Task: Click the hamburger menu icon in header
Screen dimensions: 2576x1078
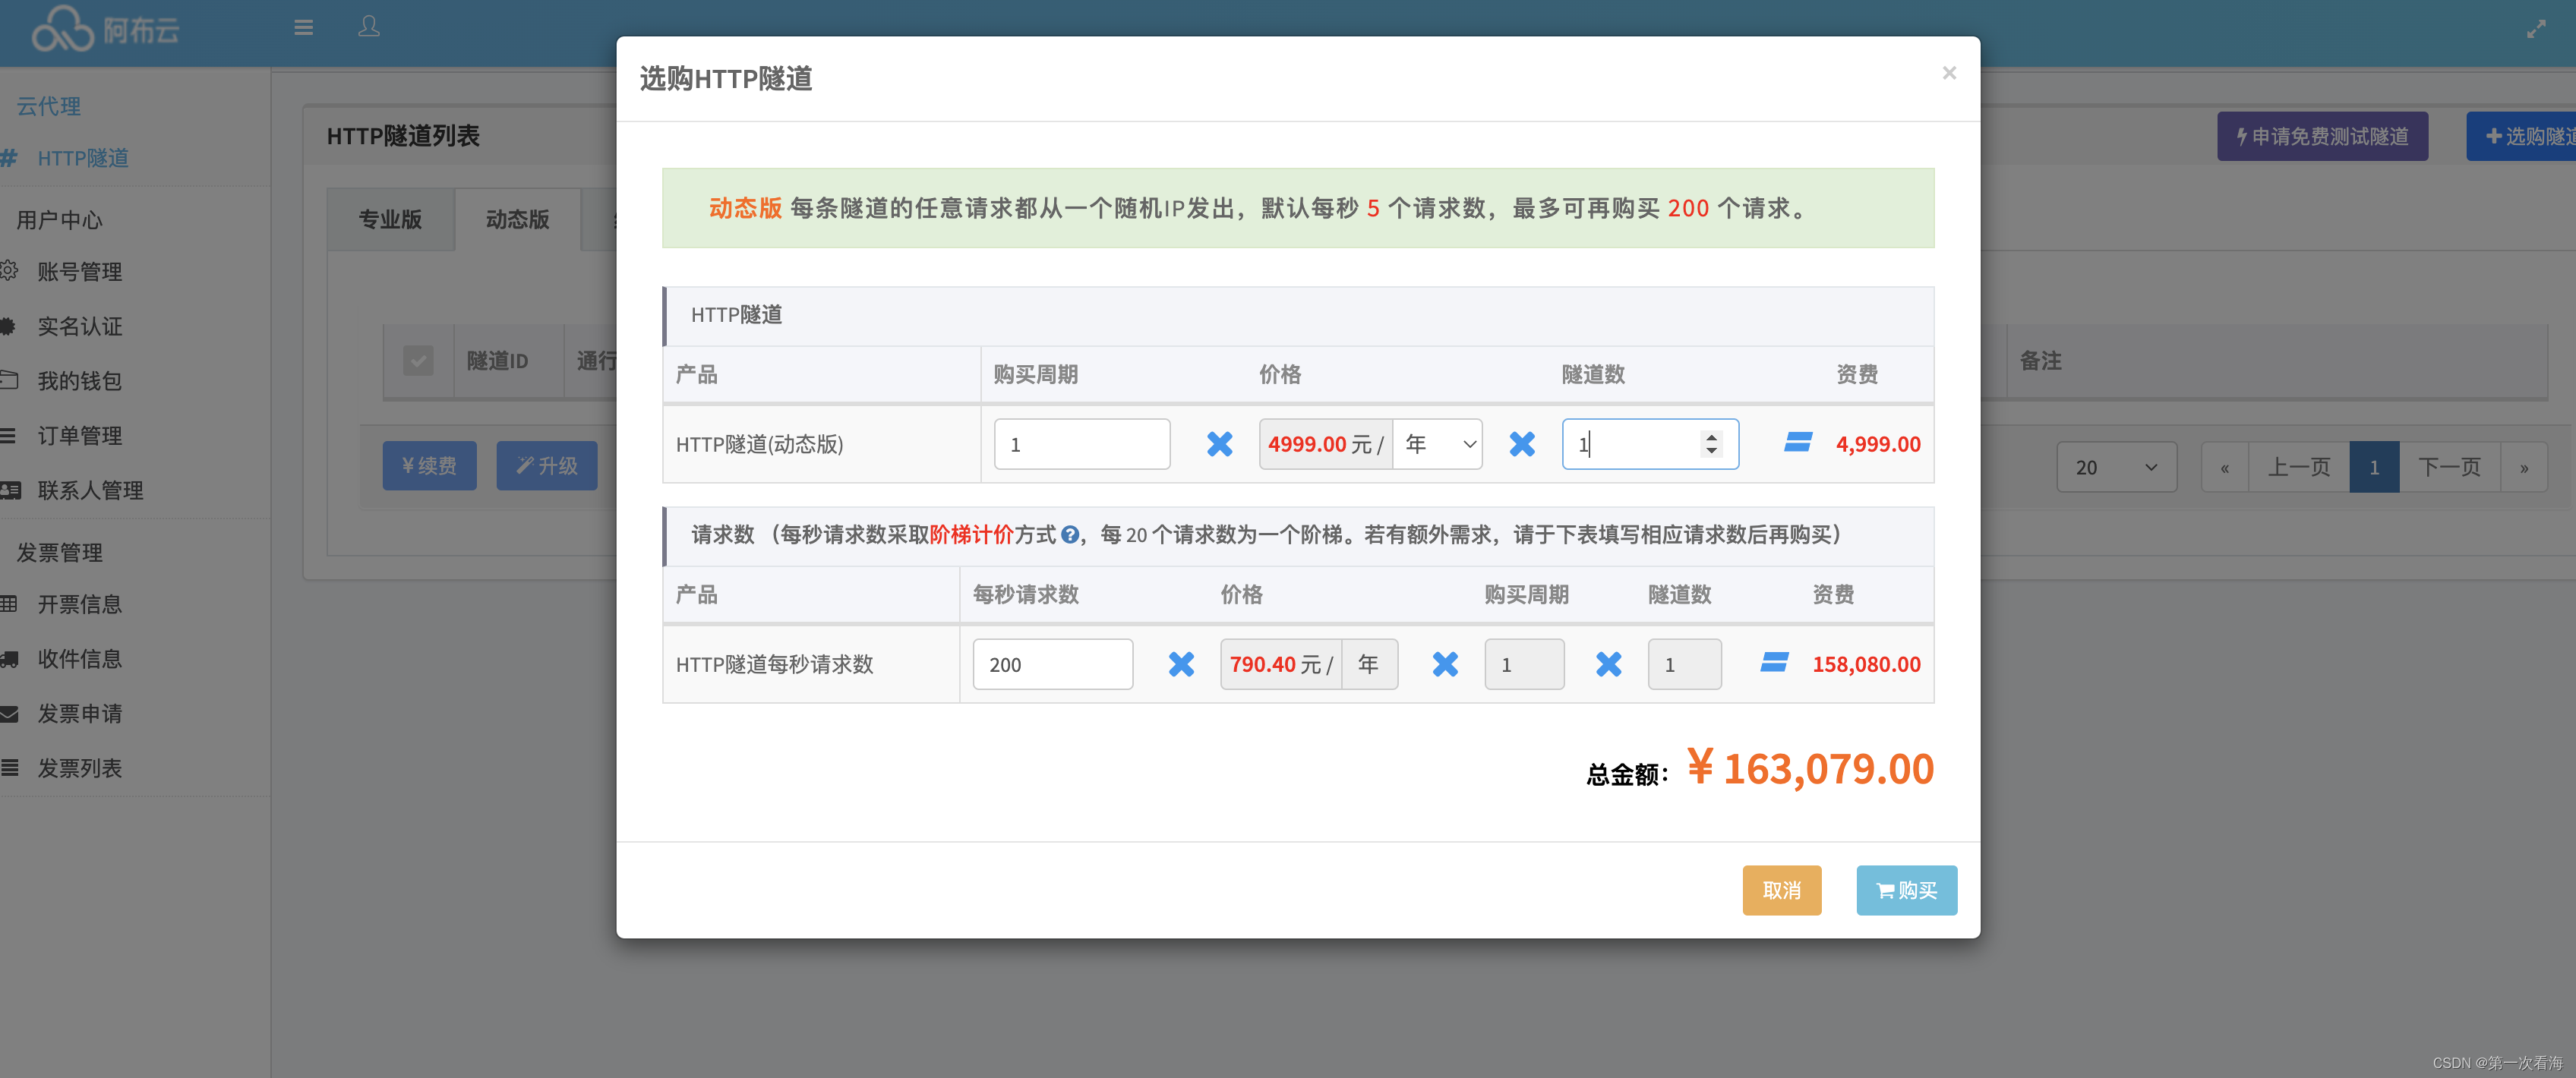Action: 303,27
